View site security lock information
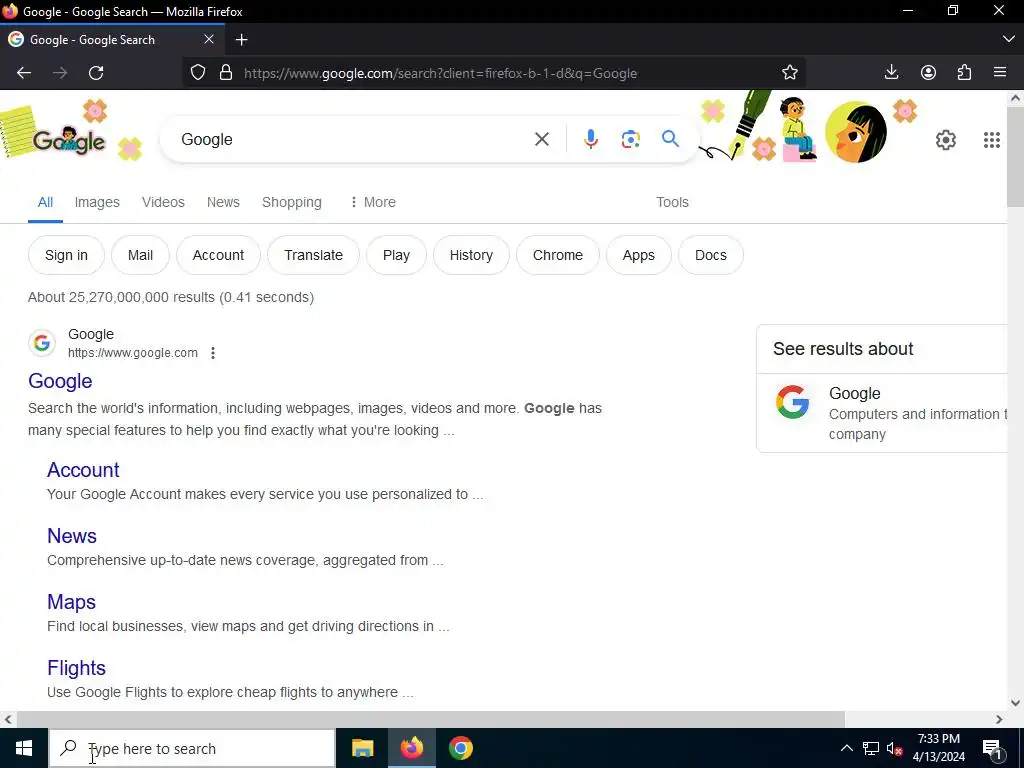 (226, 72)
